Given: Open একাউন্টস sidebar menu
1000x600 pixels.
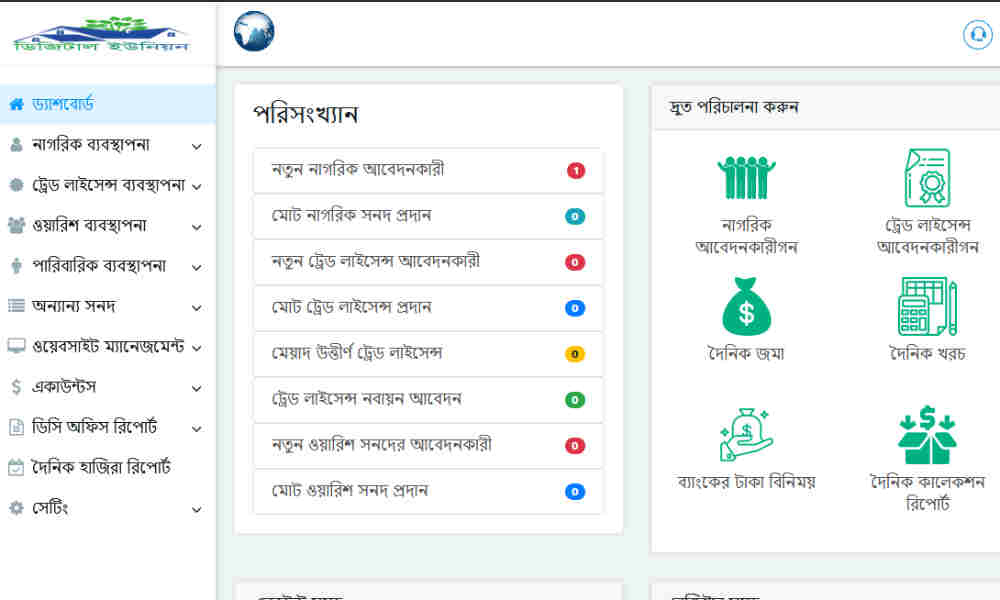Looking at the screenshot, I should [x=105, y=387].
